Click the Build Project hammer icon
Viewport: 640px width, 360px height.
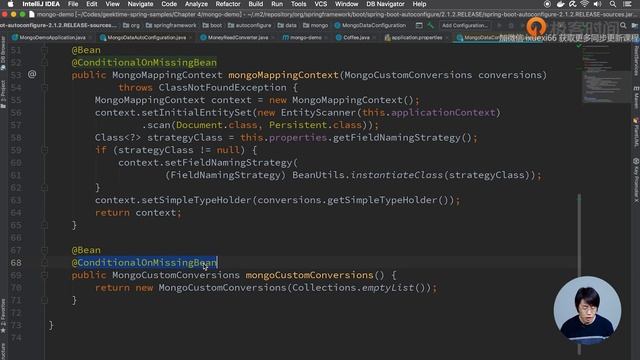(x=430, y=25)
